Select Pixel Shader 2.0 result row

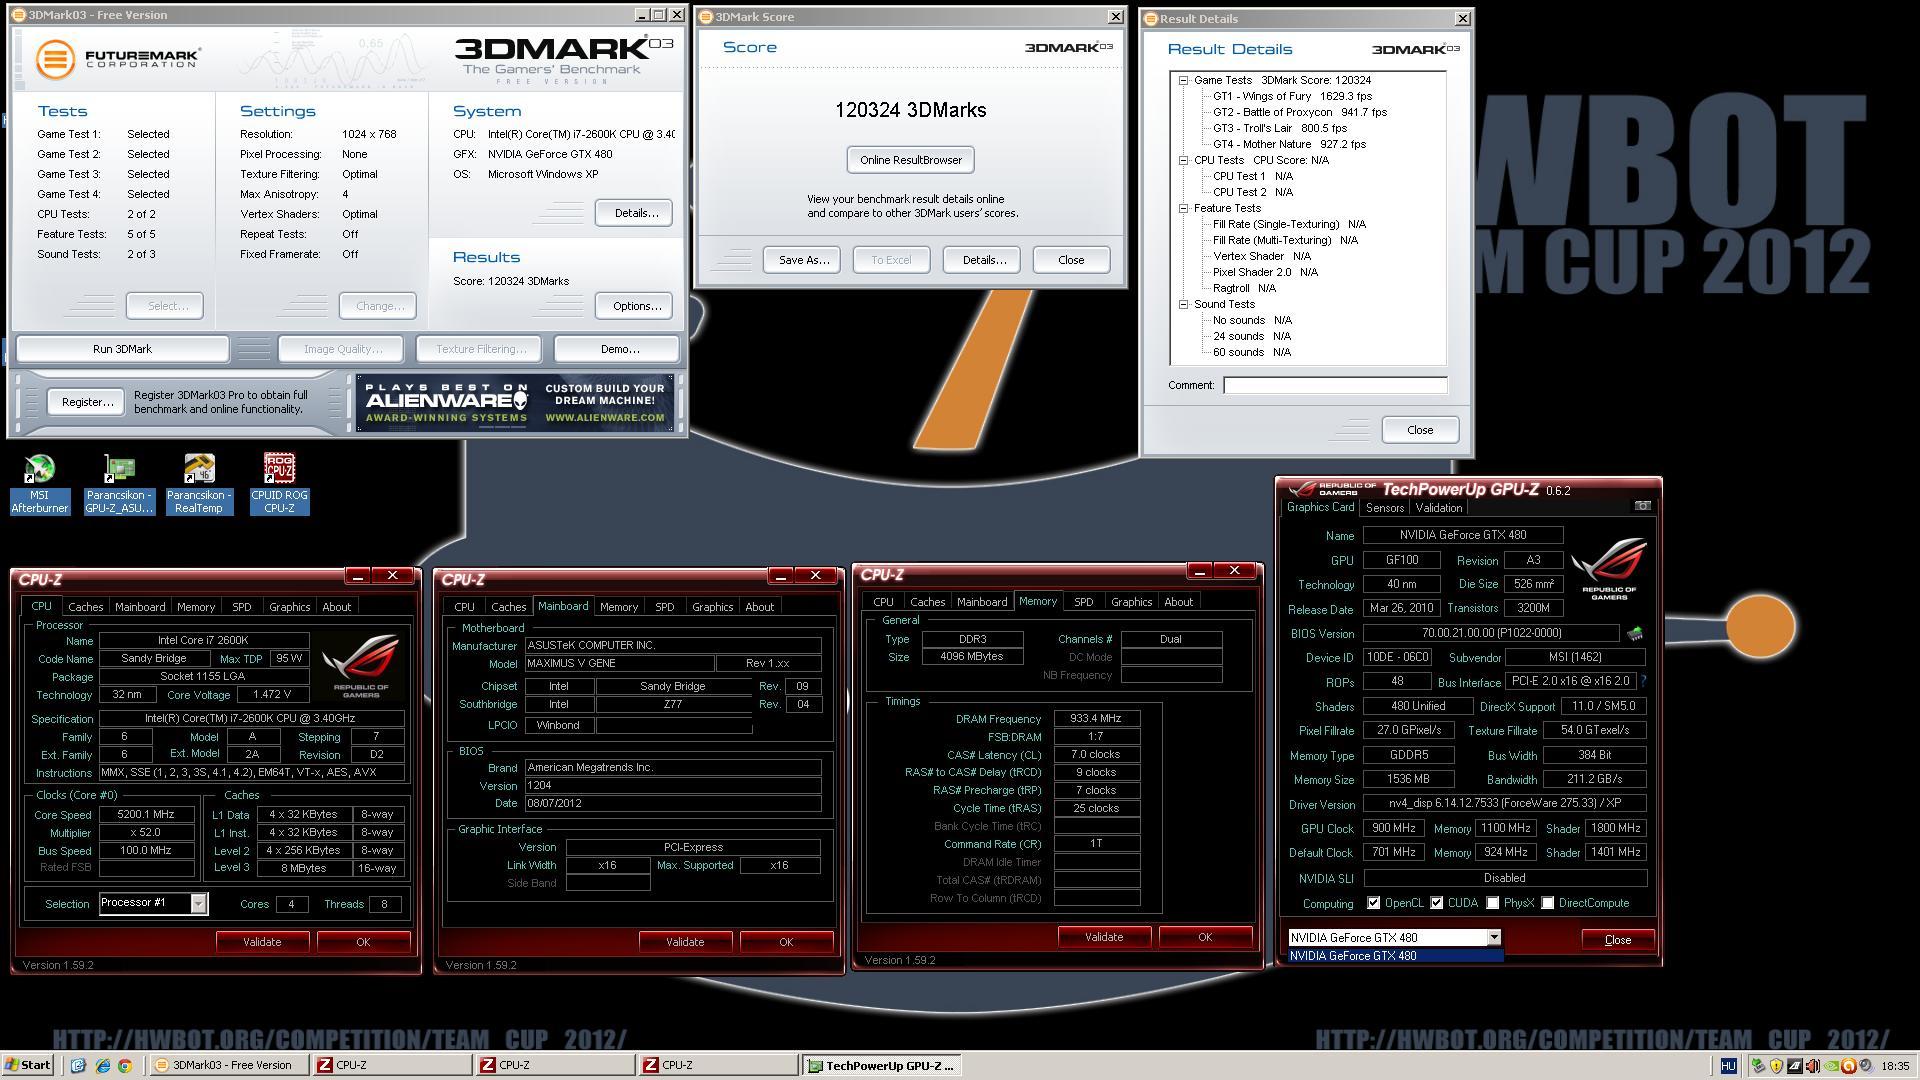click(1265, 272)
